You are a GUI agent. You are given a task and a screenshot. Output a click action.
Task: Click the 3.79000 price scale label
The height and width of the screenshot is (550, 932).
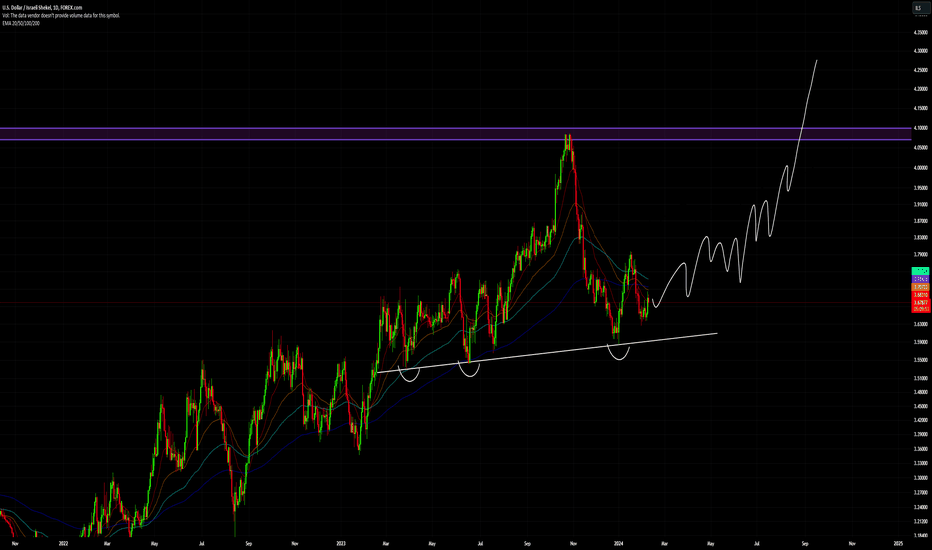(x=920, y=254)
